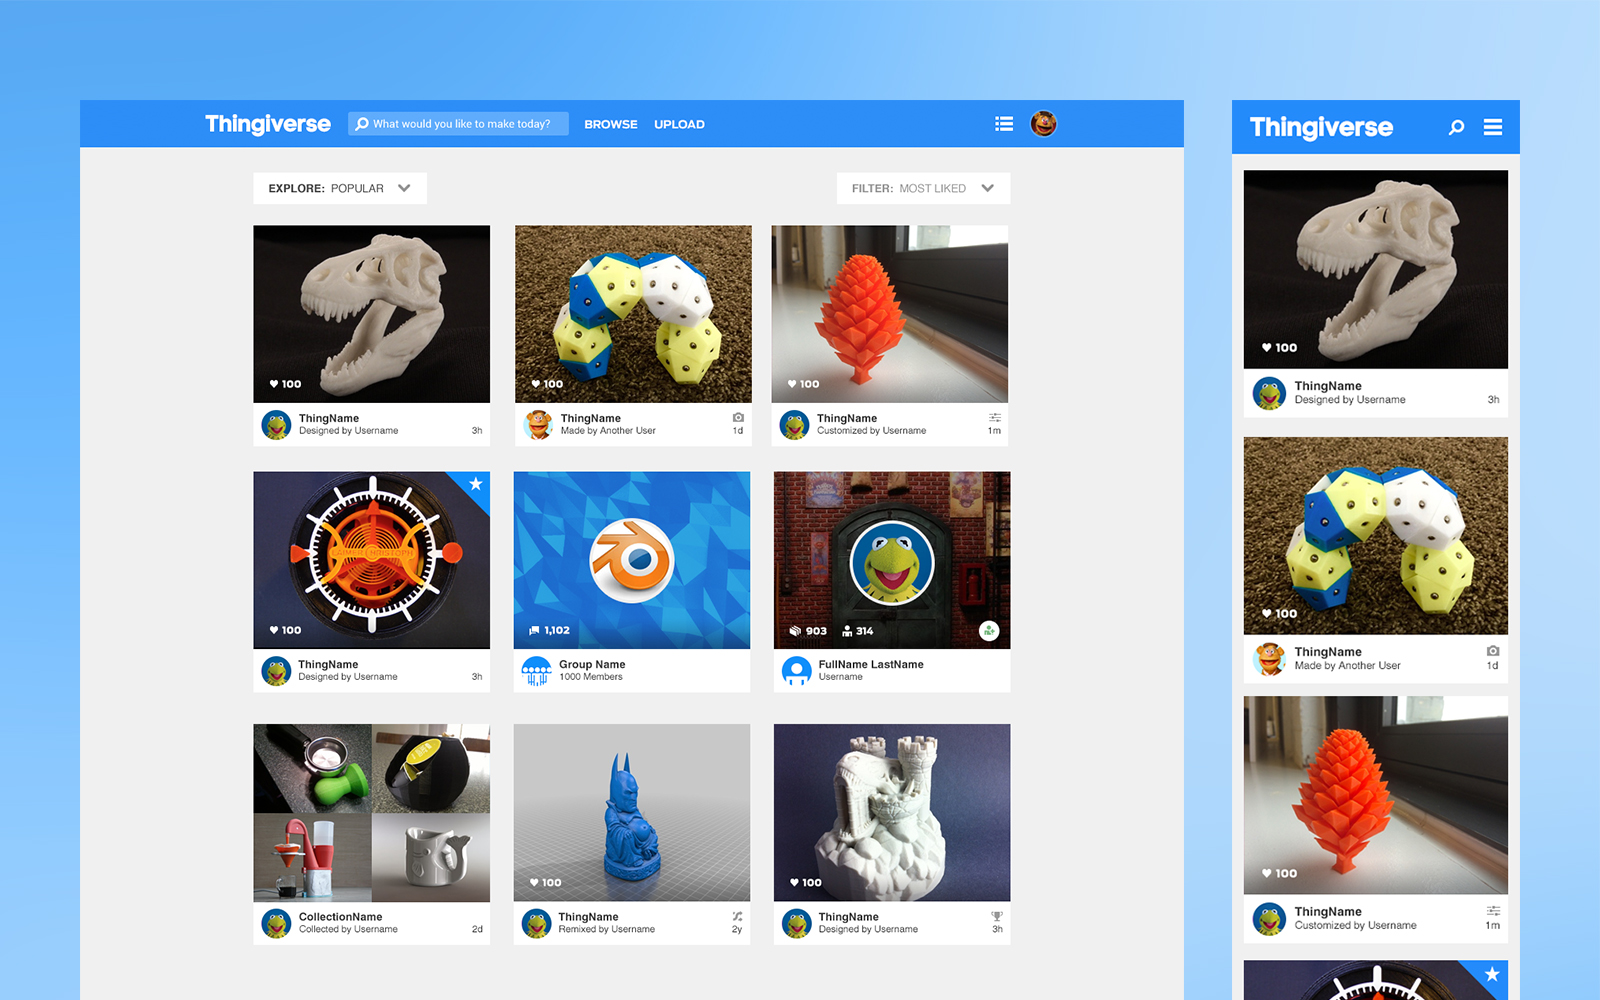Screen dimensions: 1600x1000
Task: Click the '1m' timestamp on the mobile pinecone card
Action: [1492, 926]
